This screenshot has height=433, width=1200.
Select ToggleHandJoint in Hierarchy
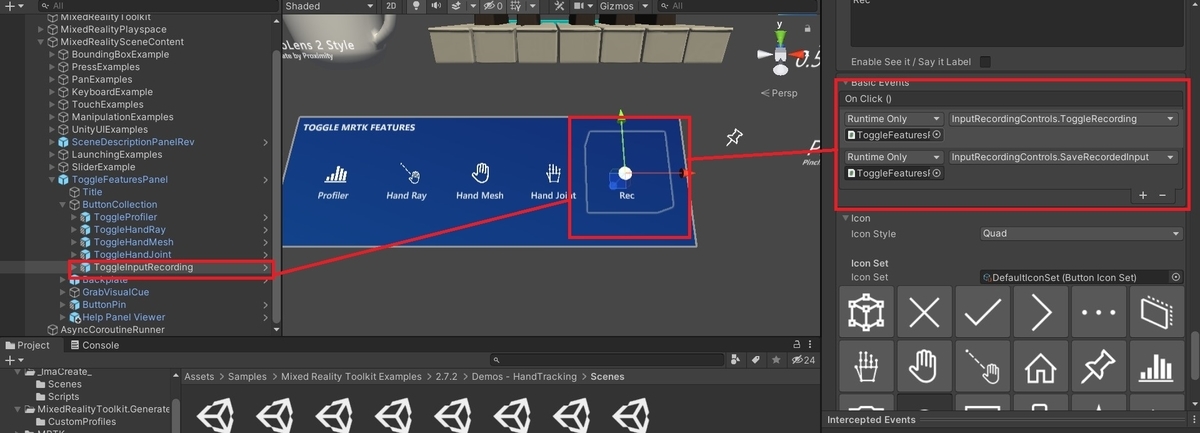[133, 255]
